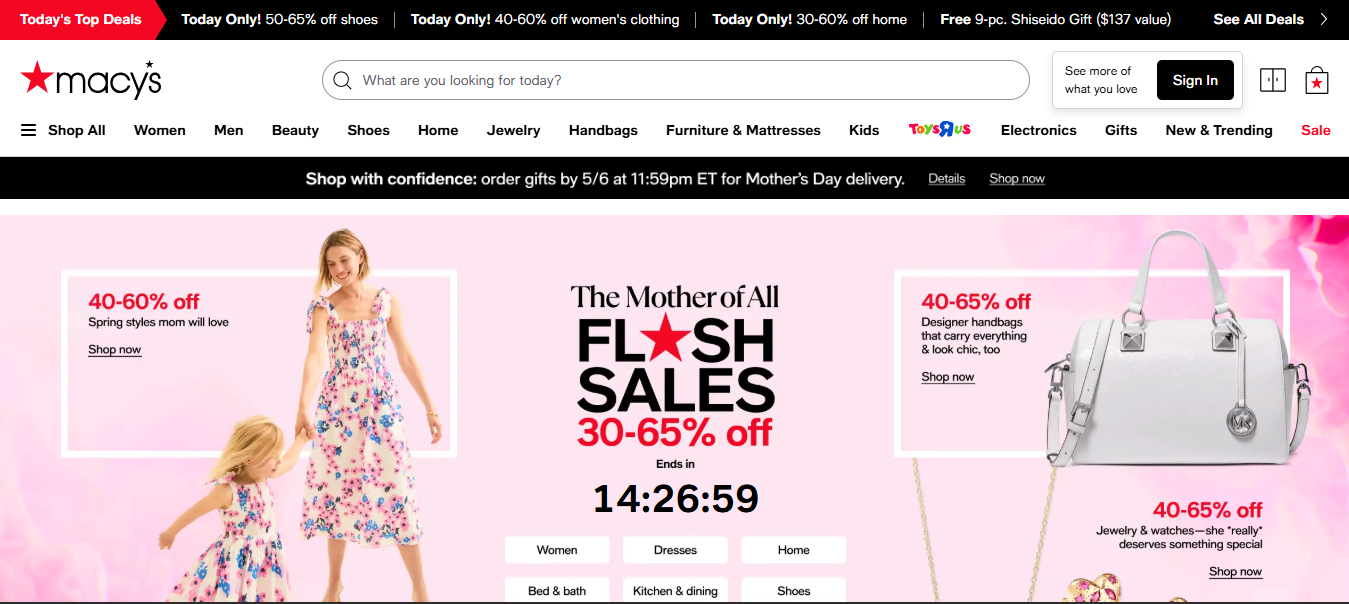The height and width of the screenshot is (604, 1349).
Task: Click Shop now under Spring styles offer
Action: coord(115,350)
